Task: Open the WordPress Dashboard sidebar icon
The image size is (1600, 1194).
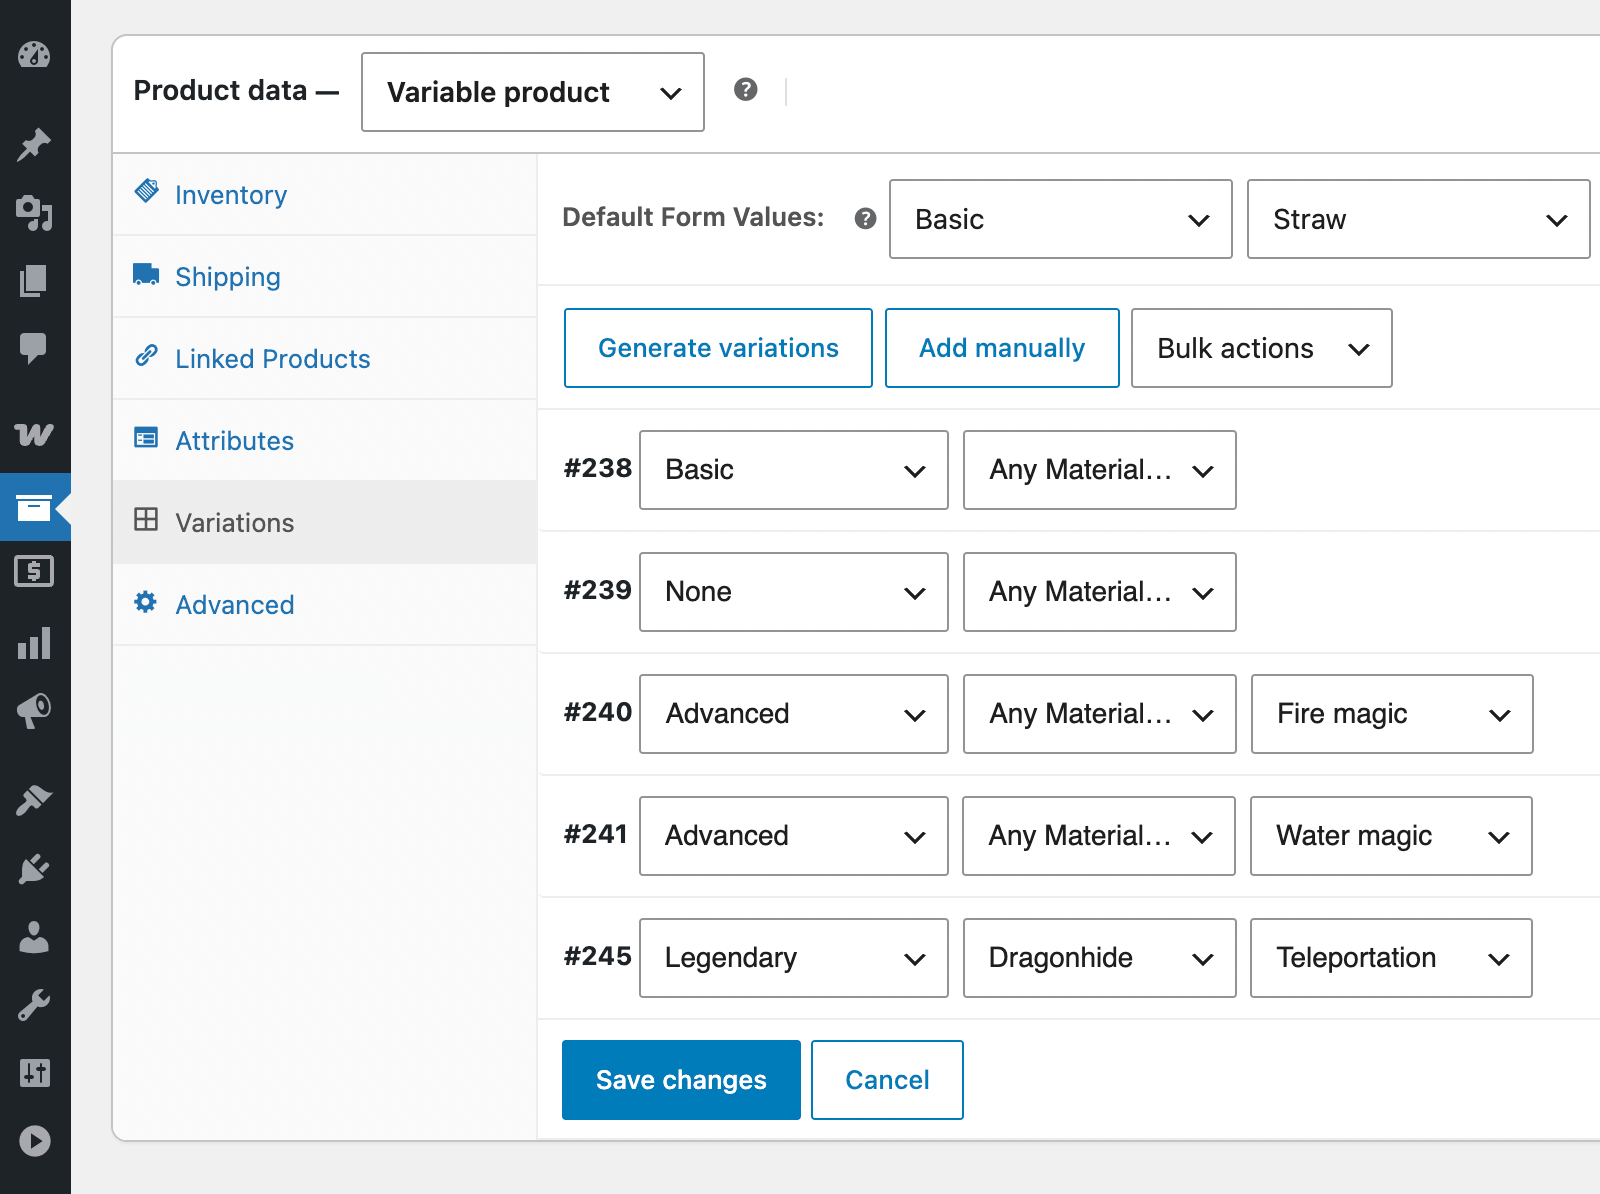Action: coord(34,54)
